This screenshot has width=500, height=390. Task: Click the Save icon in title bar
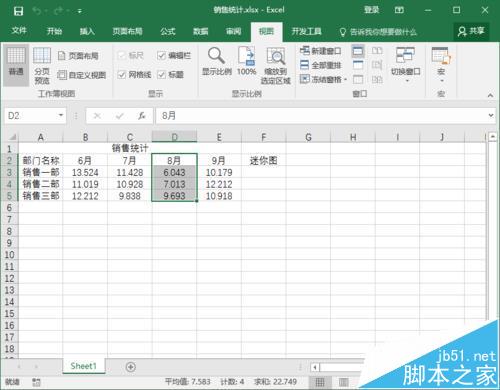tap(18, 11)
